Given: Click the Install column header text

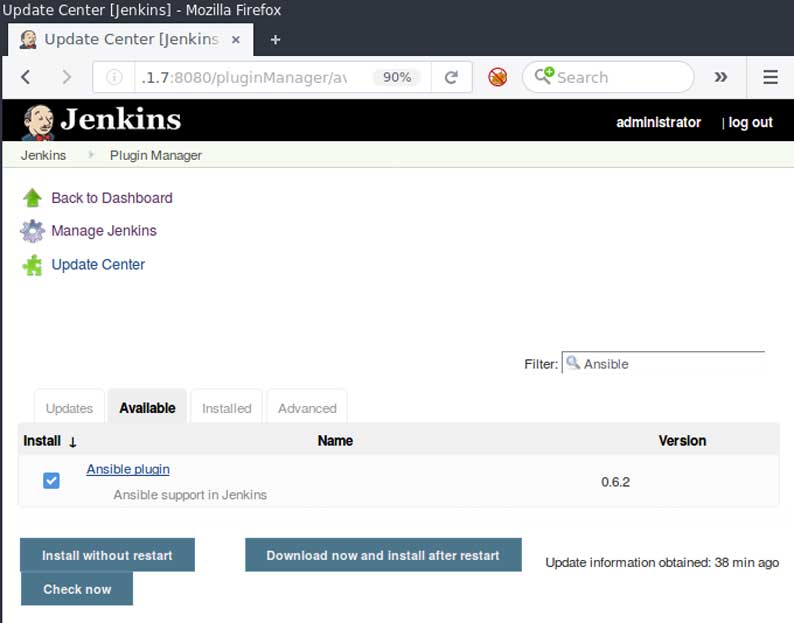Looking at the screenshot, I should [42, 441].
